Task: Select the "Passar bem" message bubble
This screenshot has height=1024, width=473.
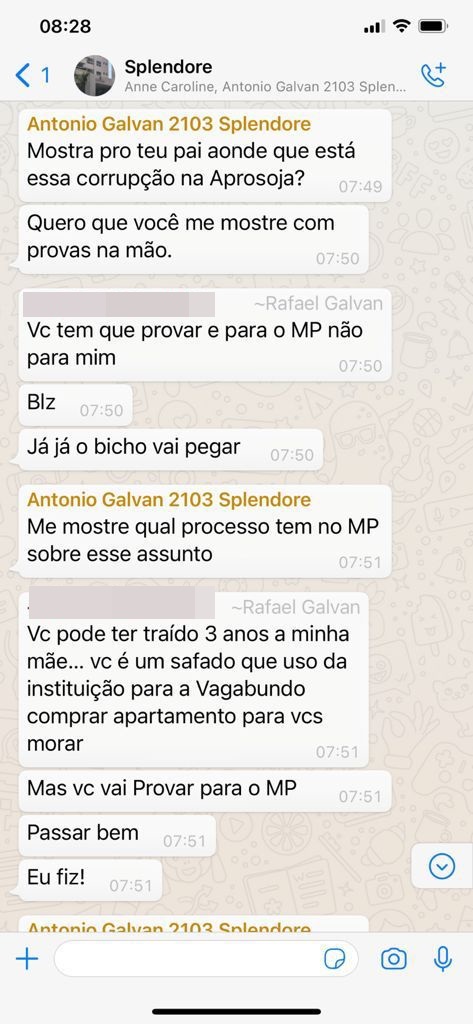Action: point(117,835)
